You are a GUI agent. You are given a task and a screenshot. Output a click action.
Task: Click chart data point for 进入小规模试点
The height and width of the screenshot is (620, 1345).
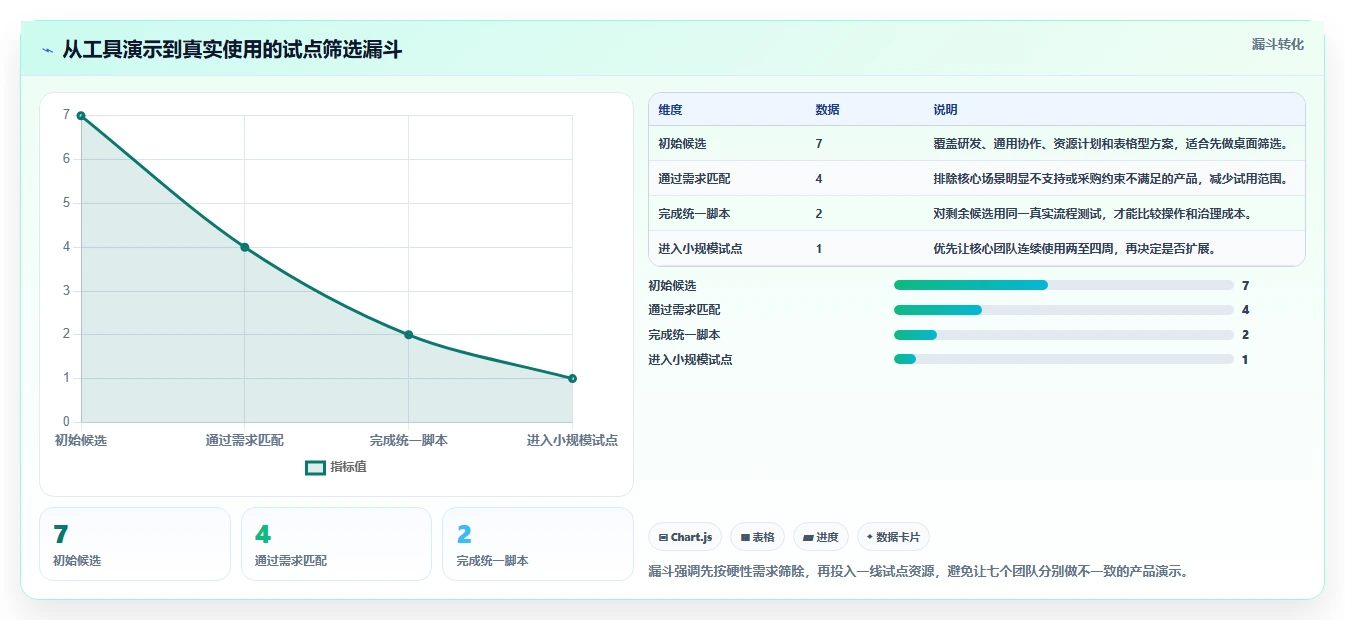[572, 378]
